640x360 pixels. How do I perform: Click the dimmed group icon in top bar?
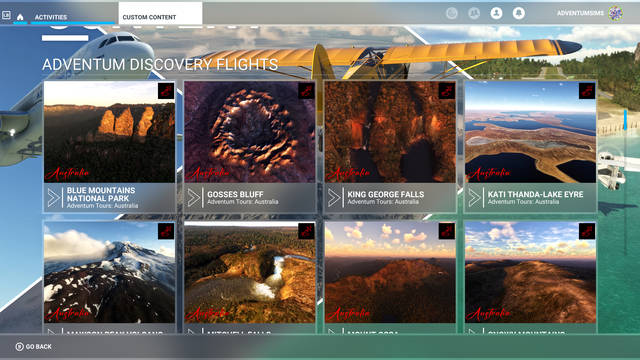pos(474,13)
